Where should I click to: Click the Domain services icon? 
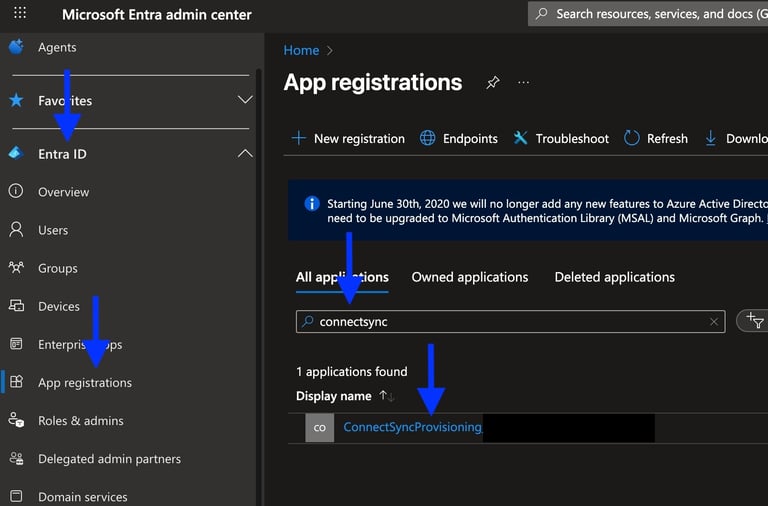[x=16, y=496]
